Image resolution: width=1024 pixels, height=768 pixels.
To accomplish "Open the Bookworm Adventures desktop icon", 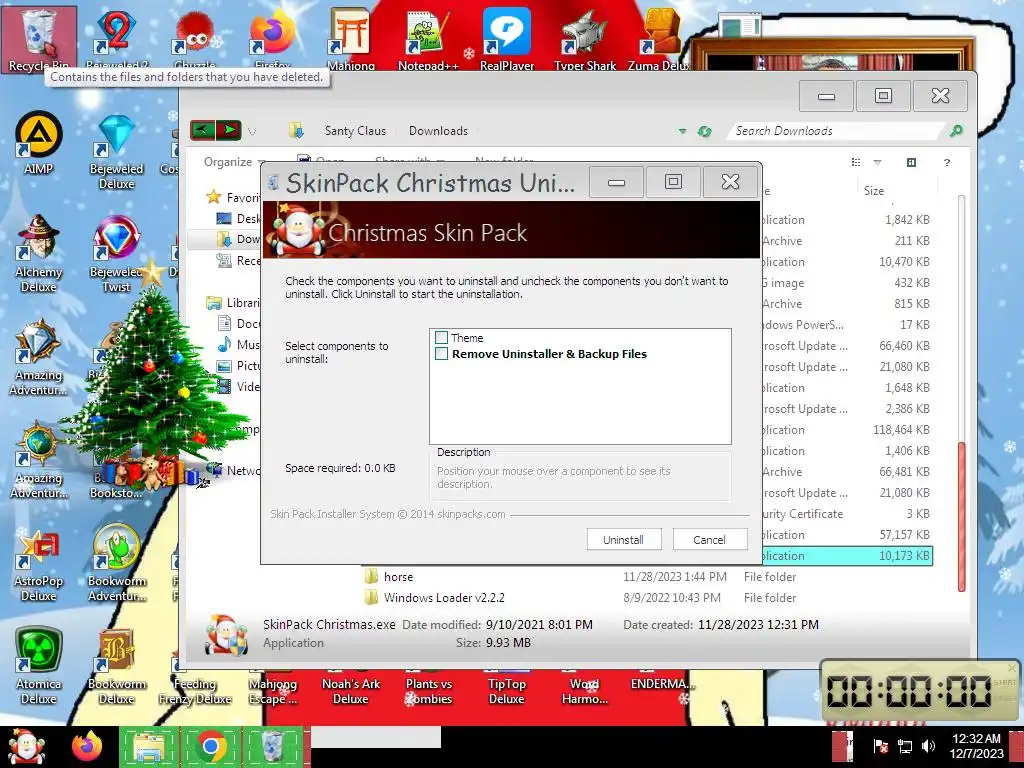I will pos(116,563).
